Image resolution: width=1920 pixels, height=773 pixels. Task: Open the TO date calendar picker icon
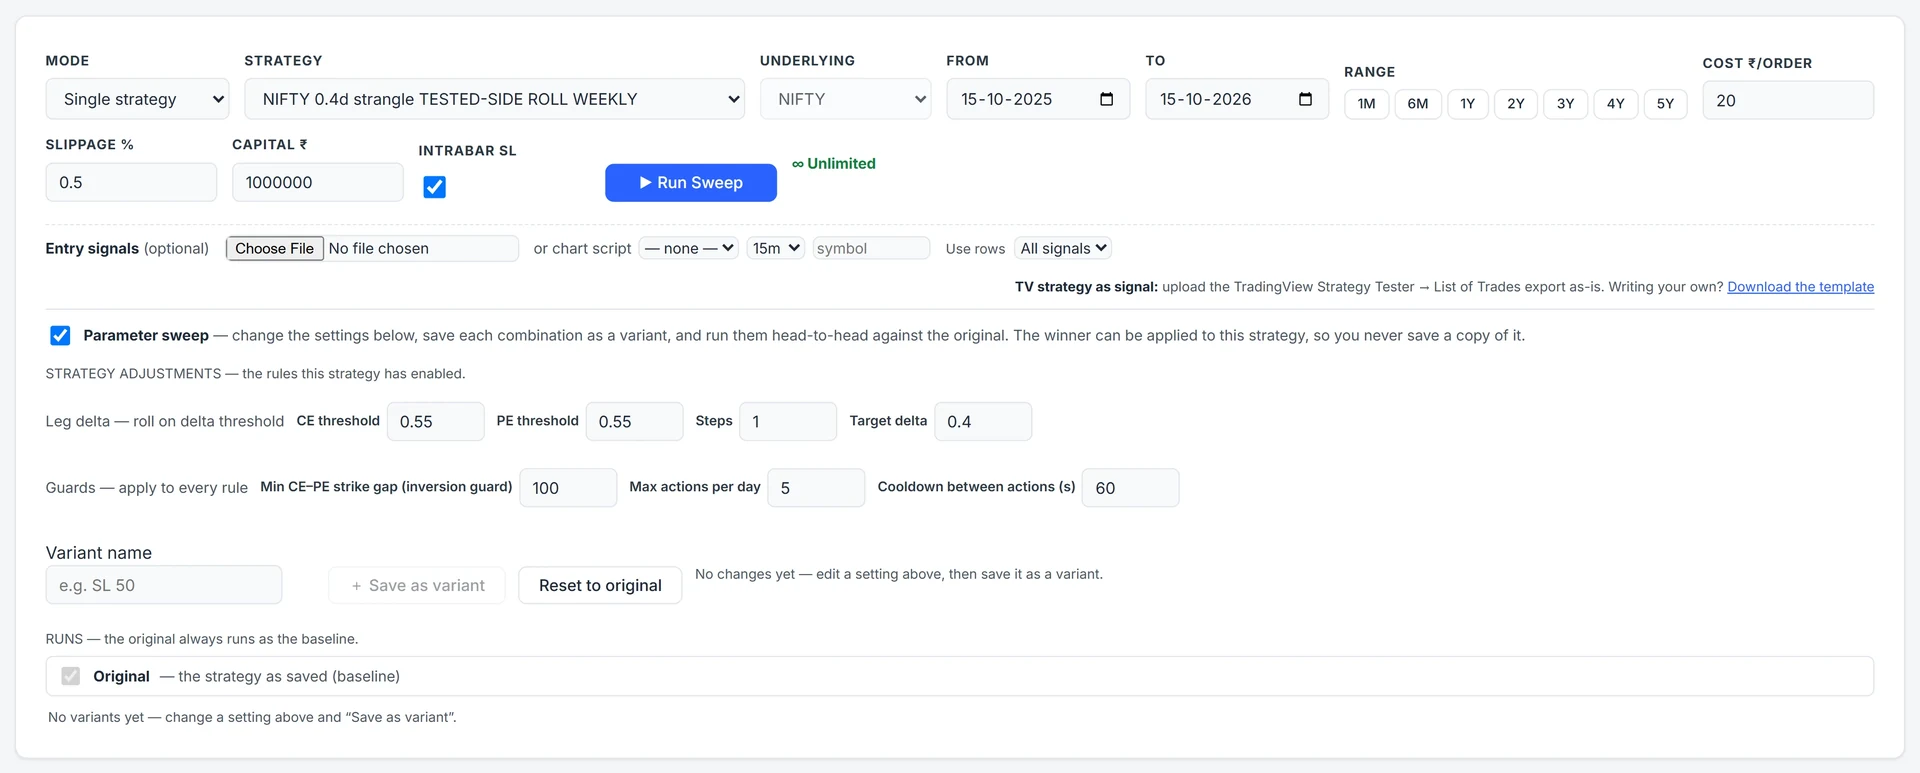tap(1305, 99)
